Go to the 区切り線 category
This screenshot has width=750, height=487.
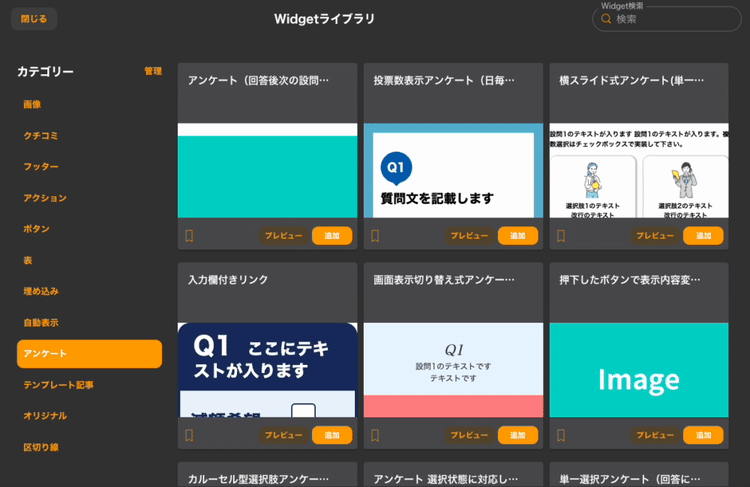click(x=41, y=447)
